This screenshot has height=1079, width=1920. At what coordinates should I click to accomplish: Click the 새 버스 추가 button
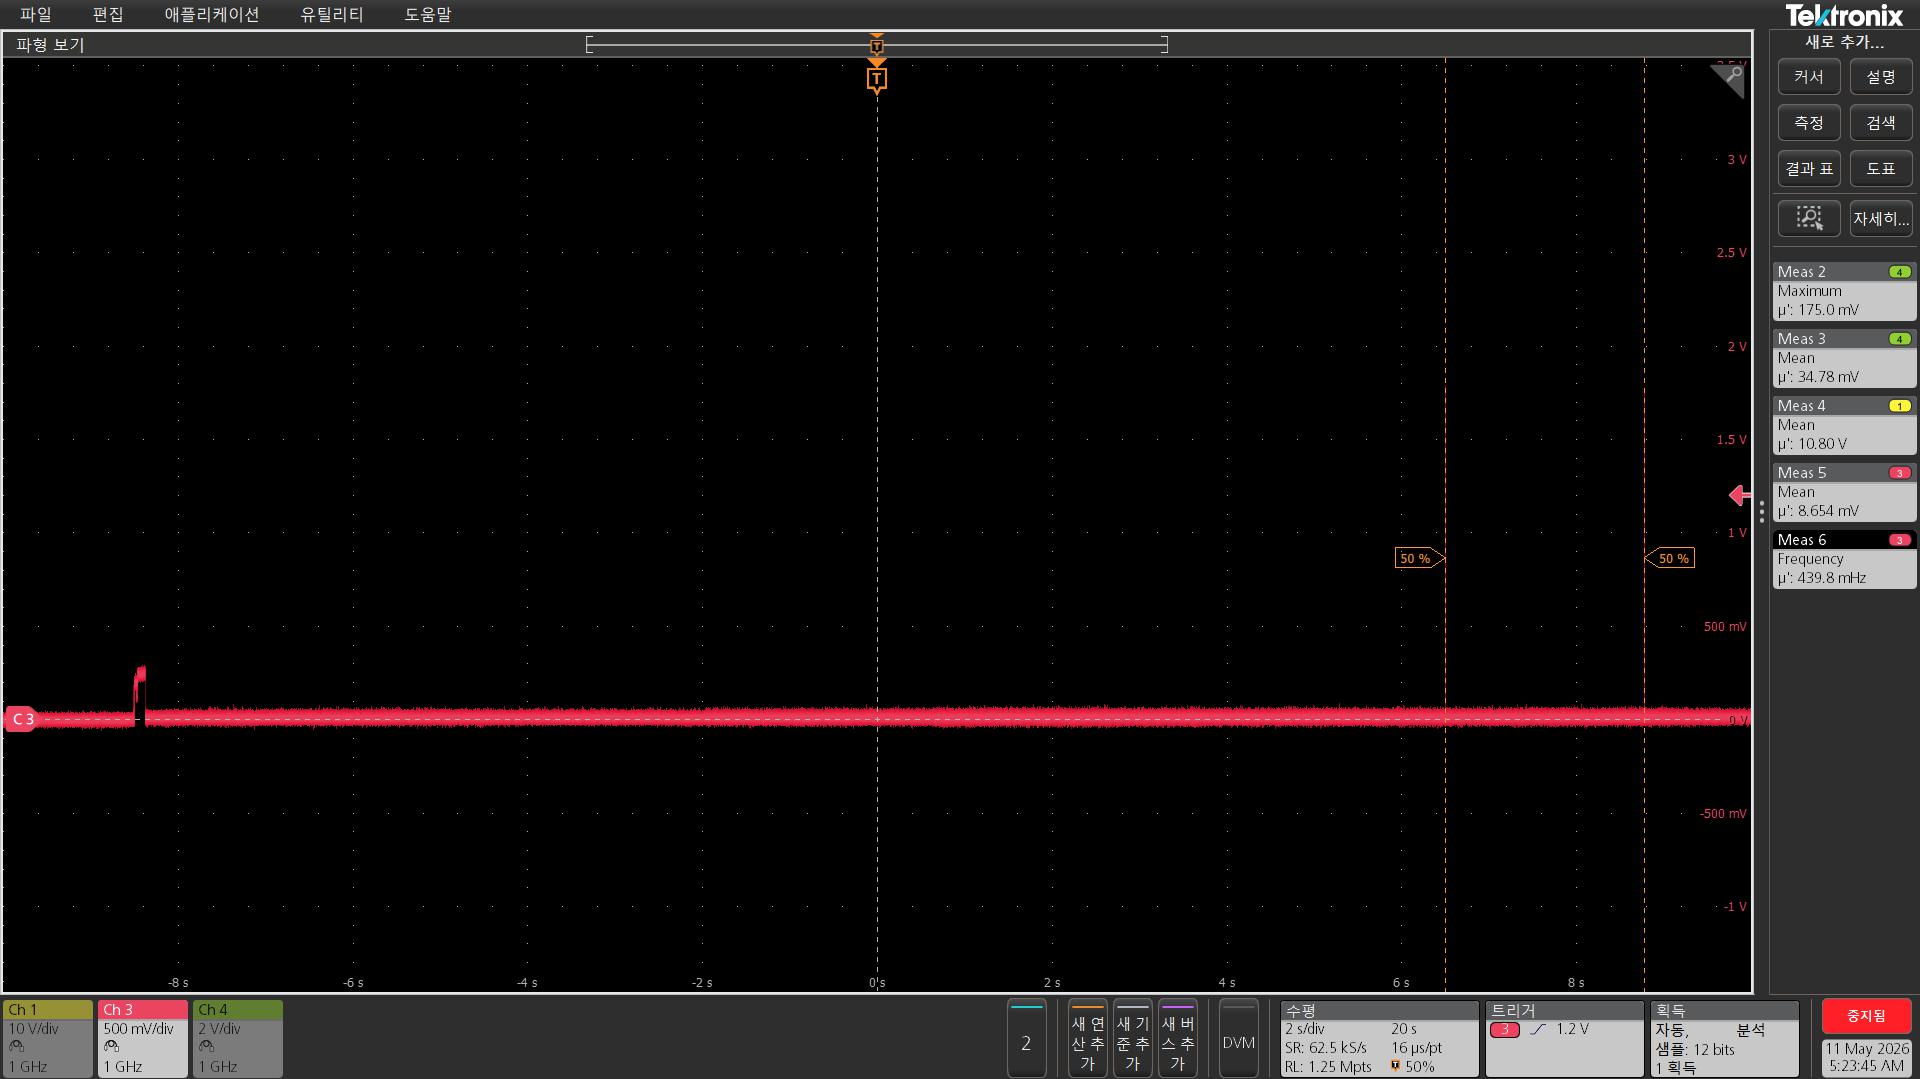[x=1177, y=1038]
